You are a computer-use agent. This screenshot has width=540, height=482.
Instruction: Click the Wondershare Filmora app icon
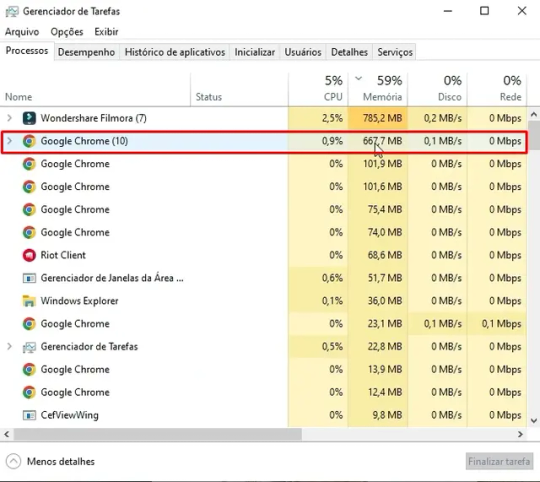(x=29, y=118)
